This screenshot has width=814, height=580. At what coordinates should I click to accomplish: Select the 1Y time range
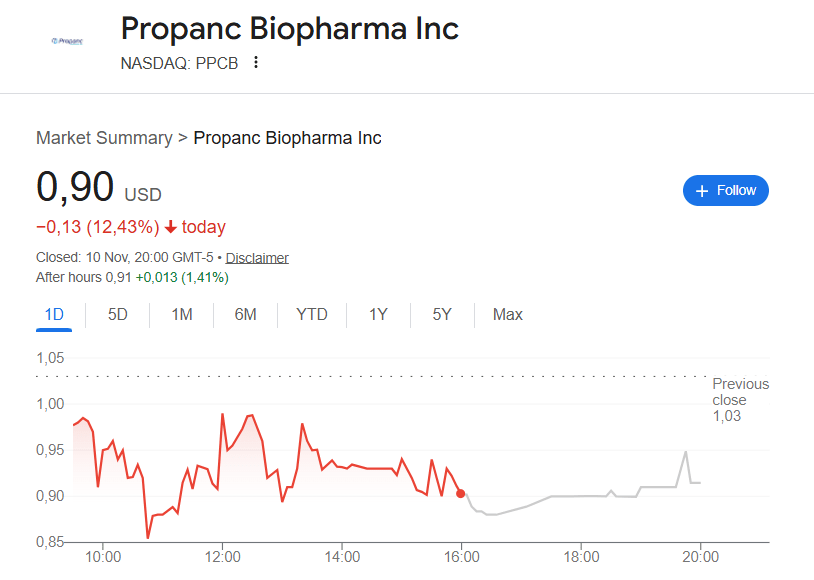click(378, 314)
